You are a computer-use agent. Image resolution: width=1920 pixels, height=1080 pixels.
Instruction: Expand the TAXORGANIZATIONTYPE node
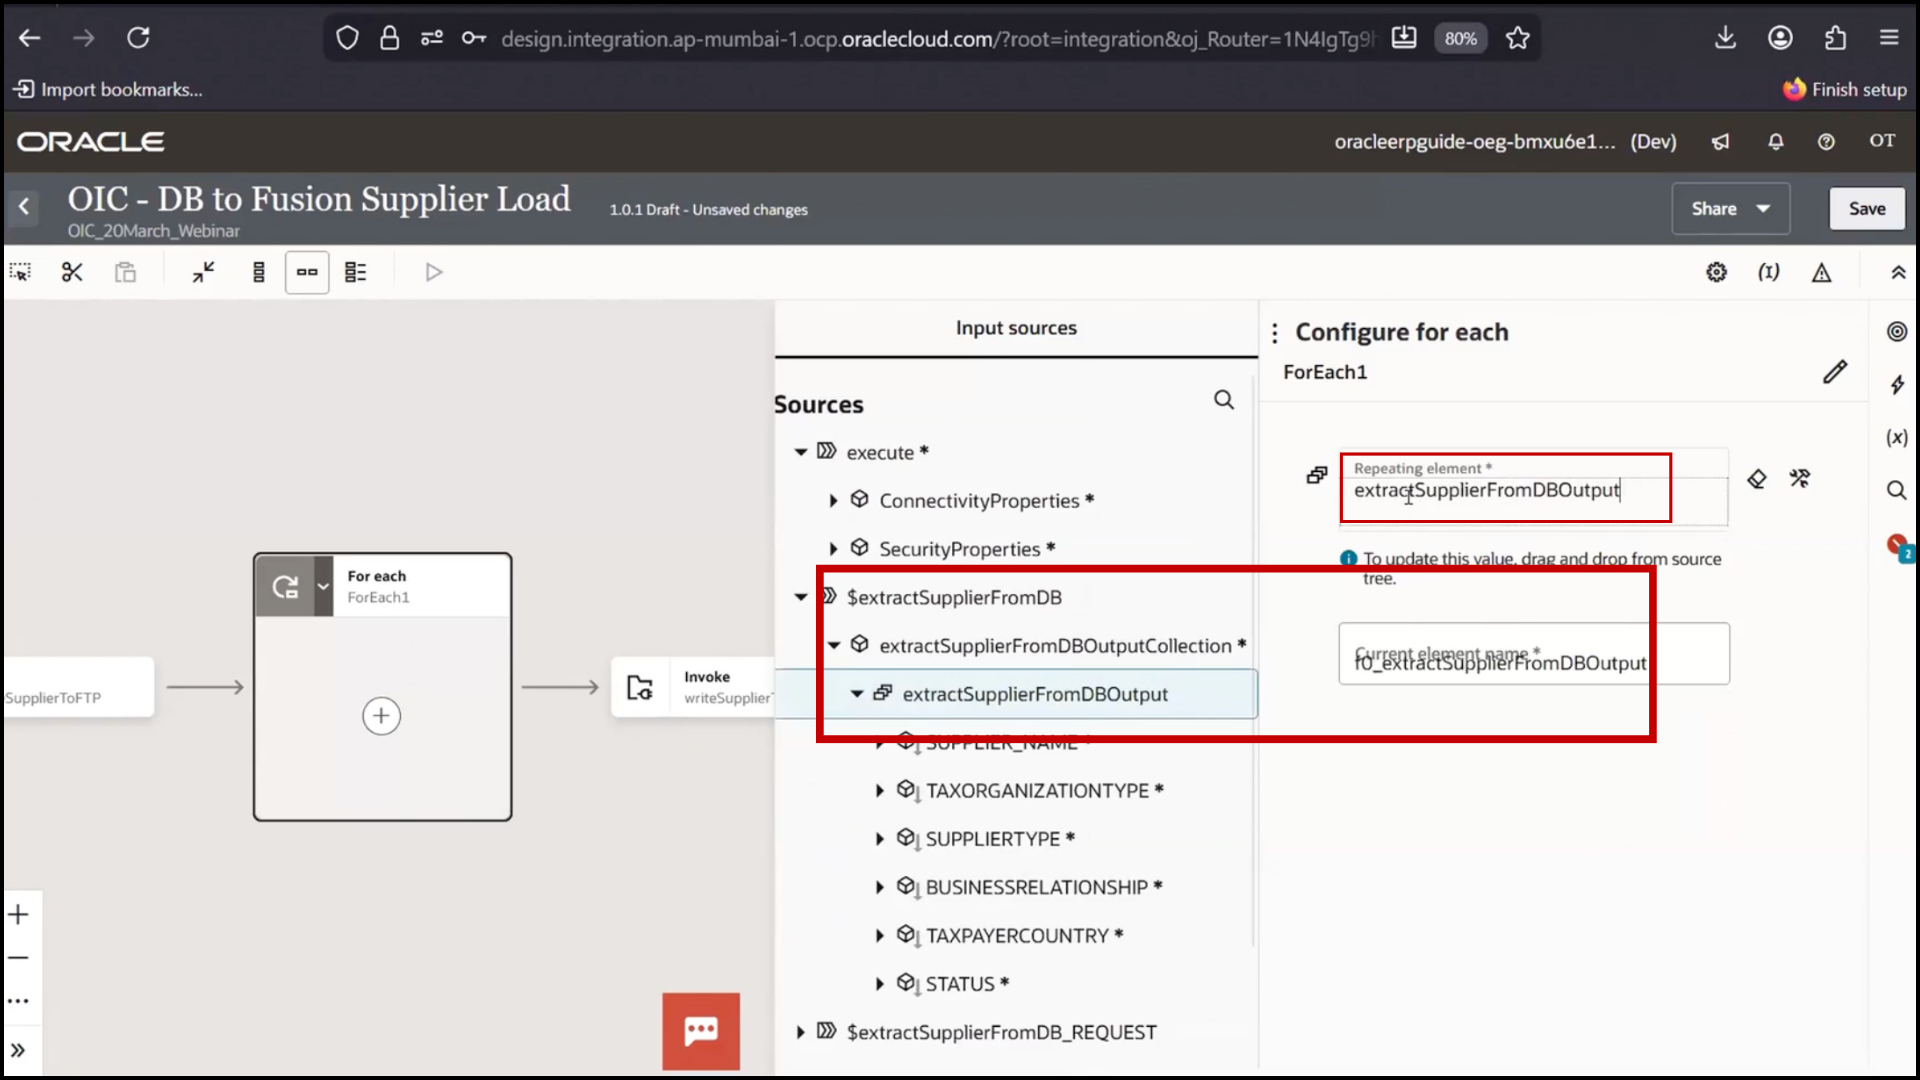879,791
